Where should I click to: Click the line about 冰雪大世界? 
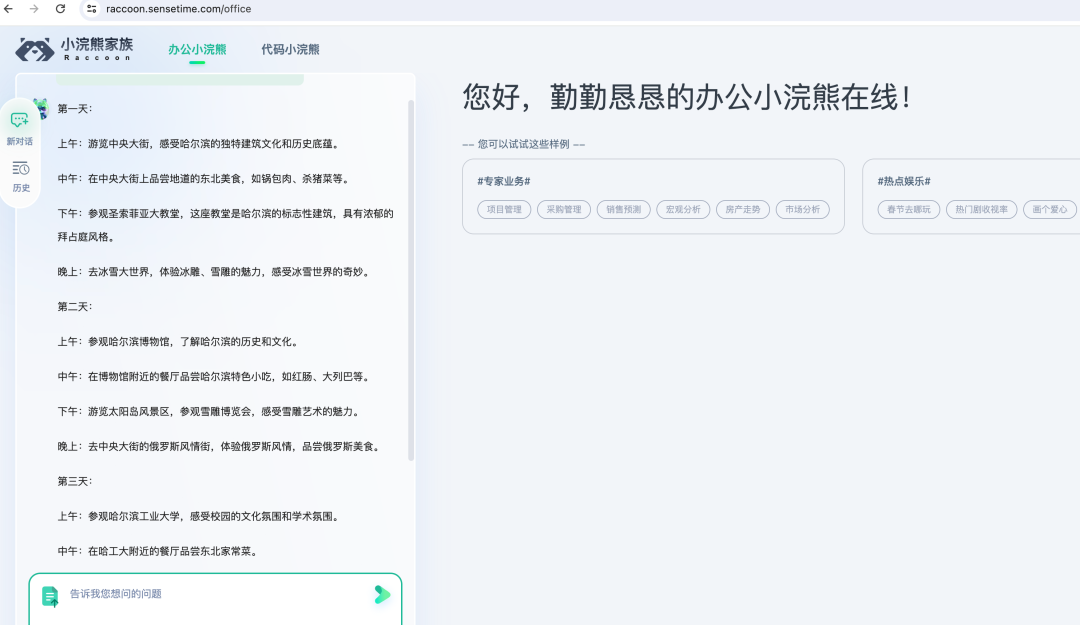(x=215, y=272)
